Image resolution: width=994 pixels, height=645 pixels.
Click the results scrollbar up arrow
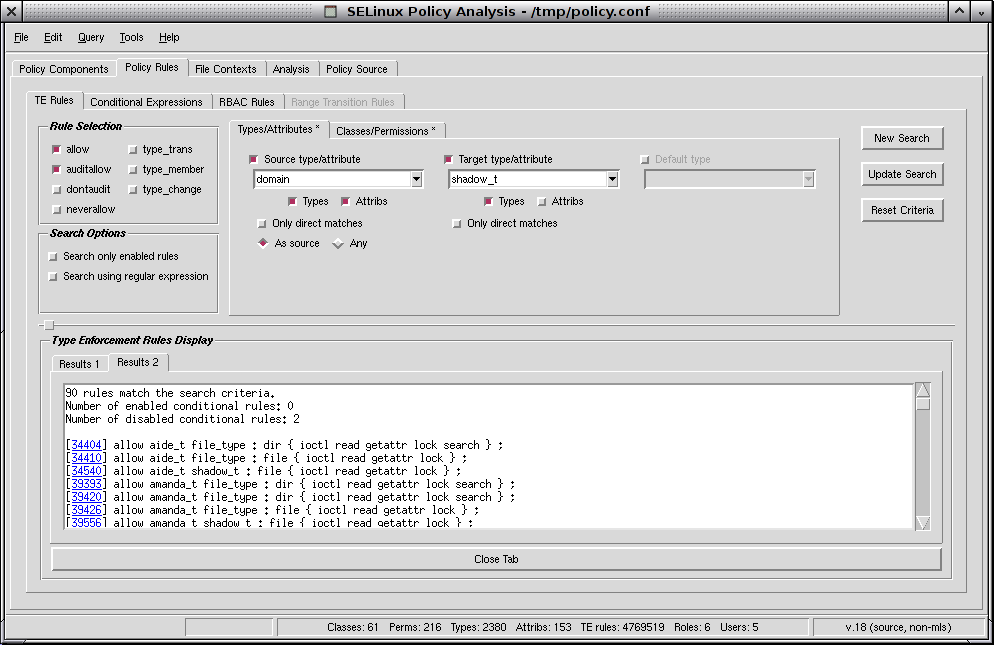[923, 390]
